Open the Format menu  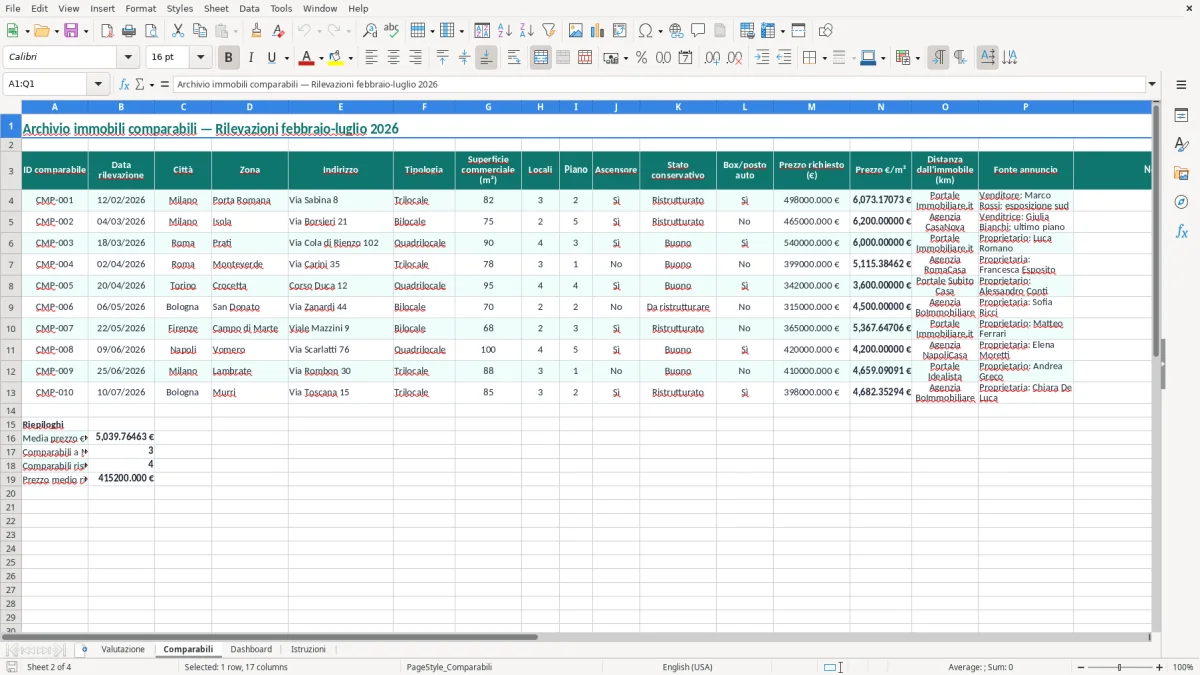[140, 8]
